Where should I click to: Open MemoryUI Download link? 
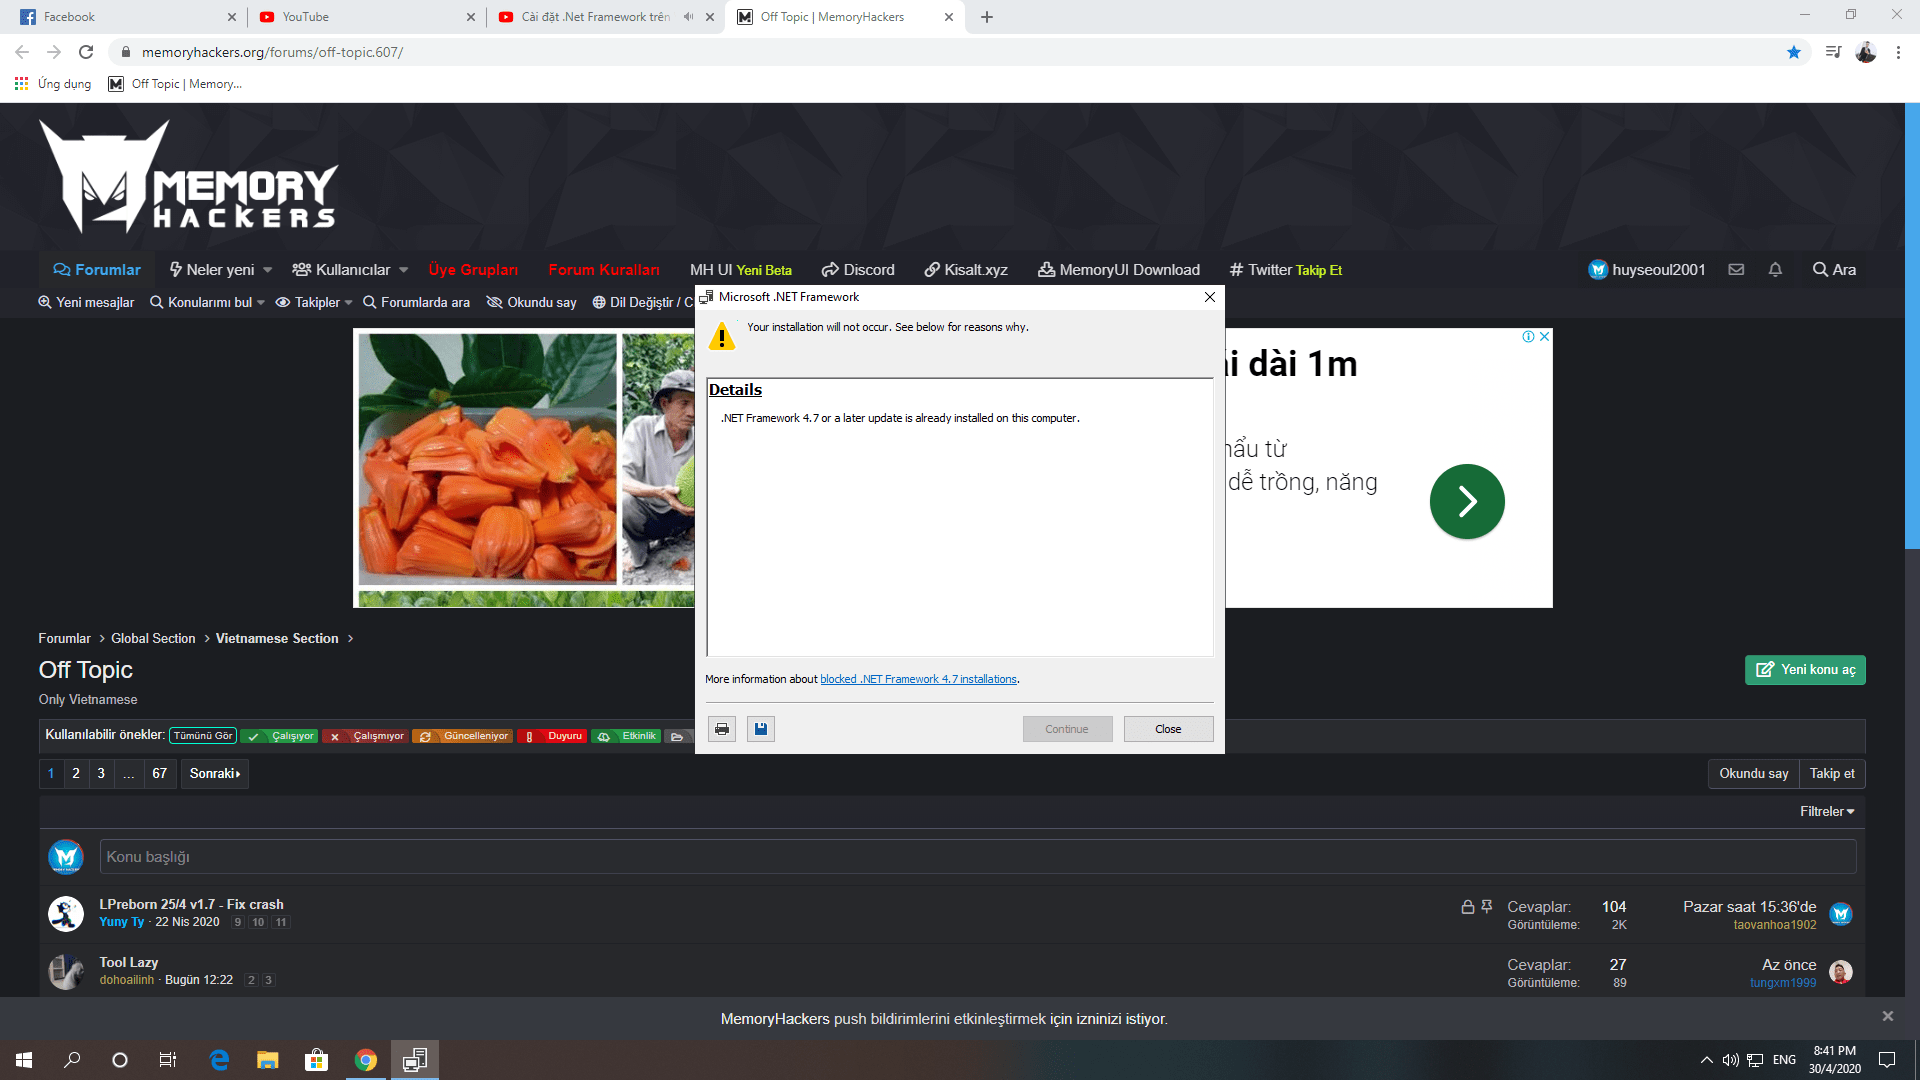click(1119, 270)
